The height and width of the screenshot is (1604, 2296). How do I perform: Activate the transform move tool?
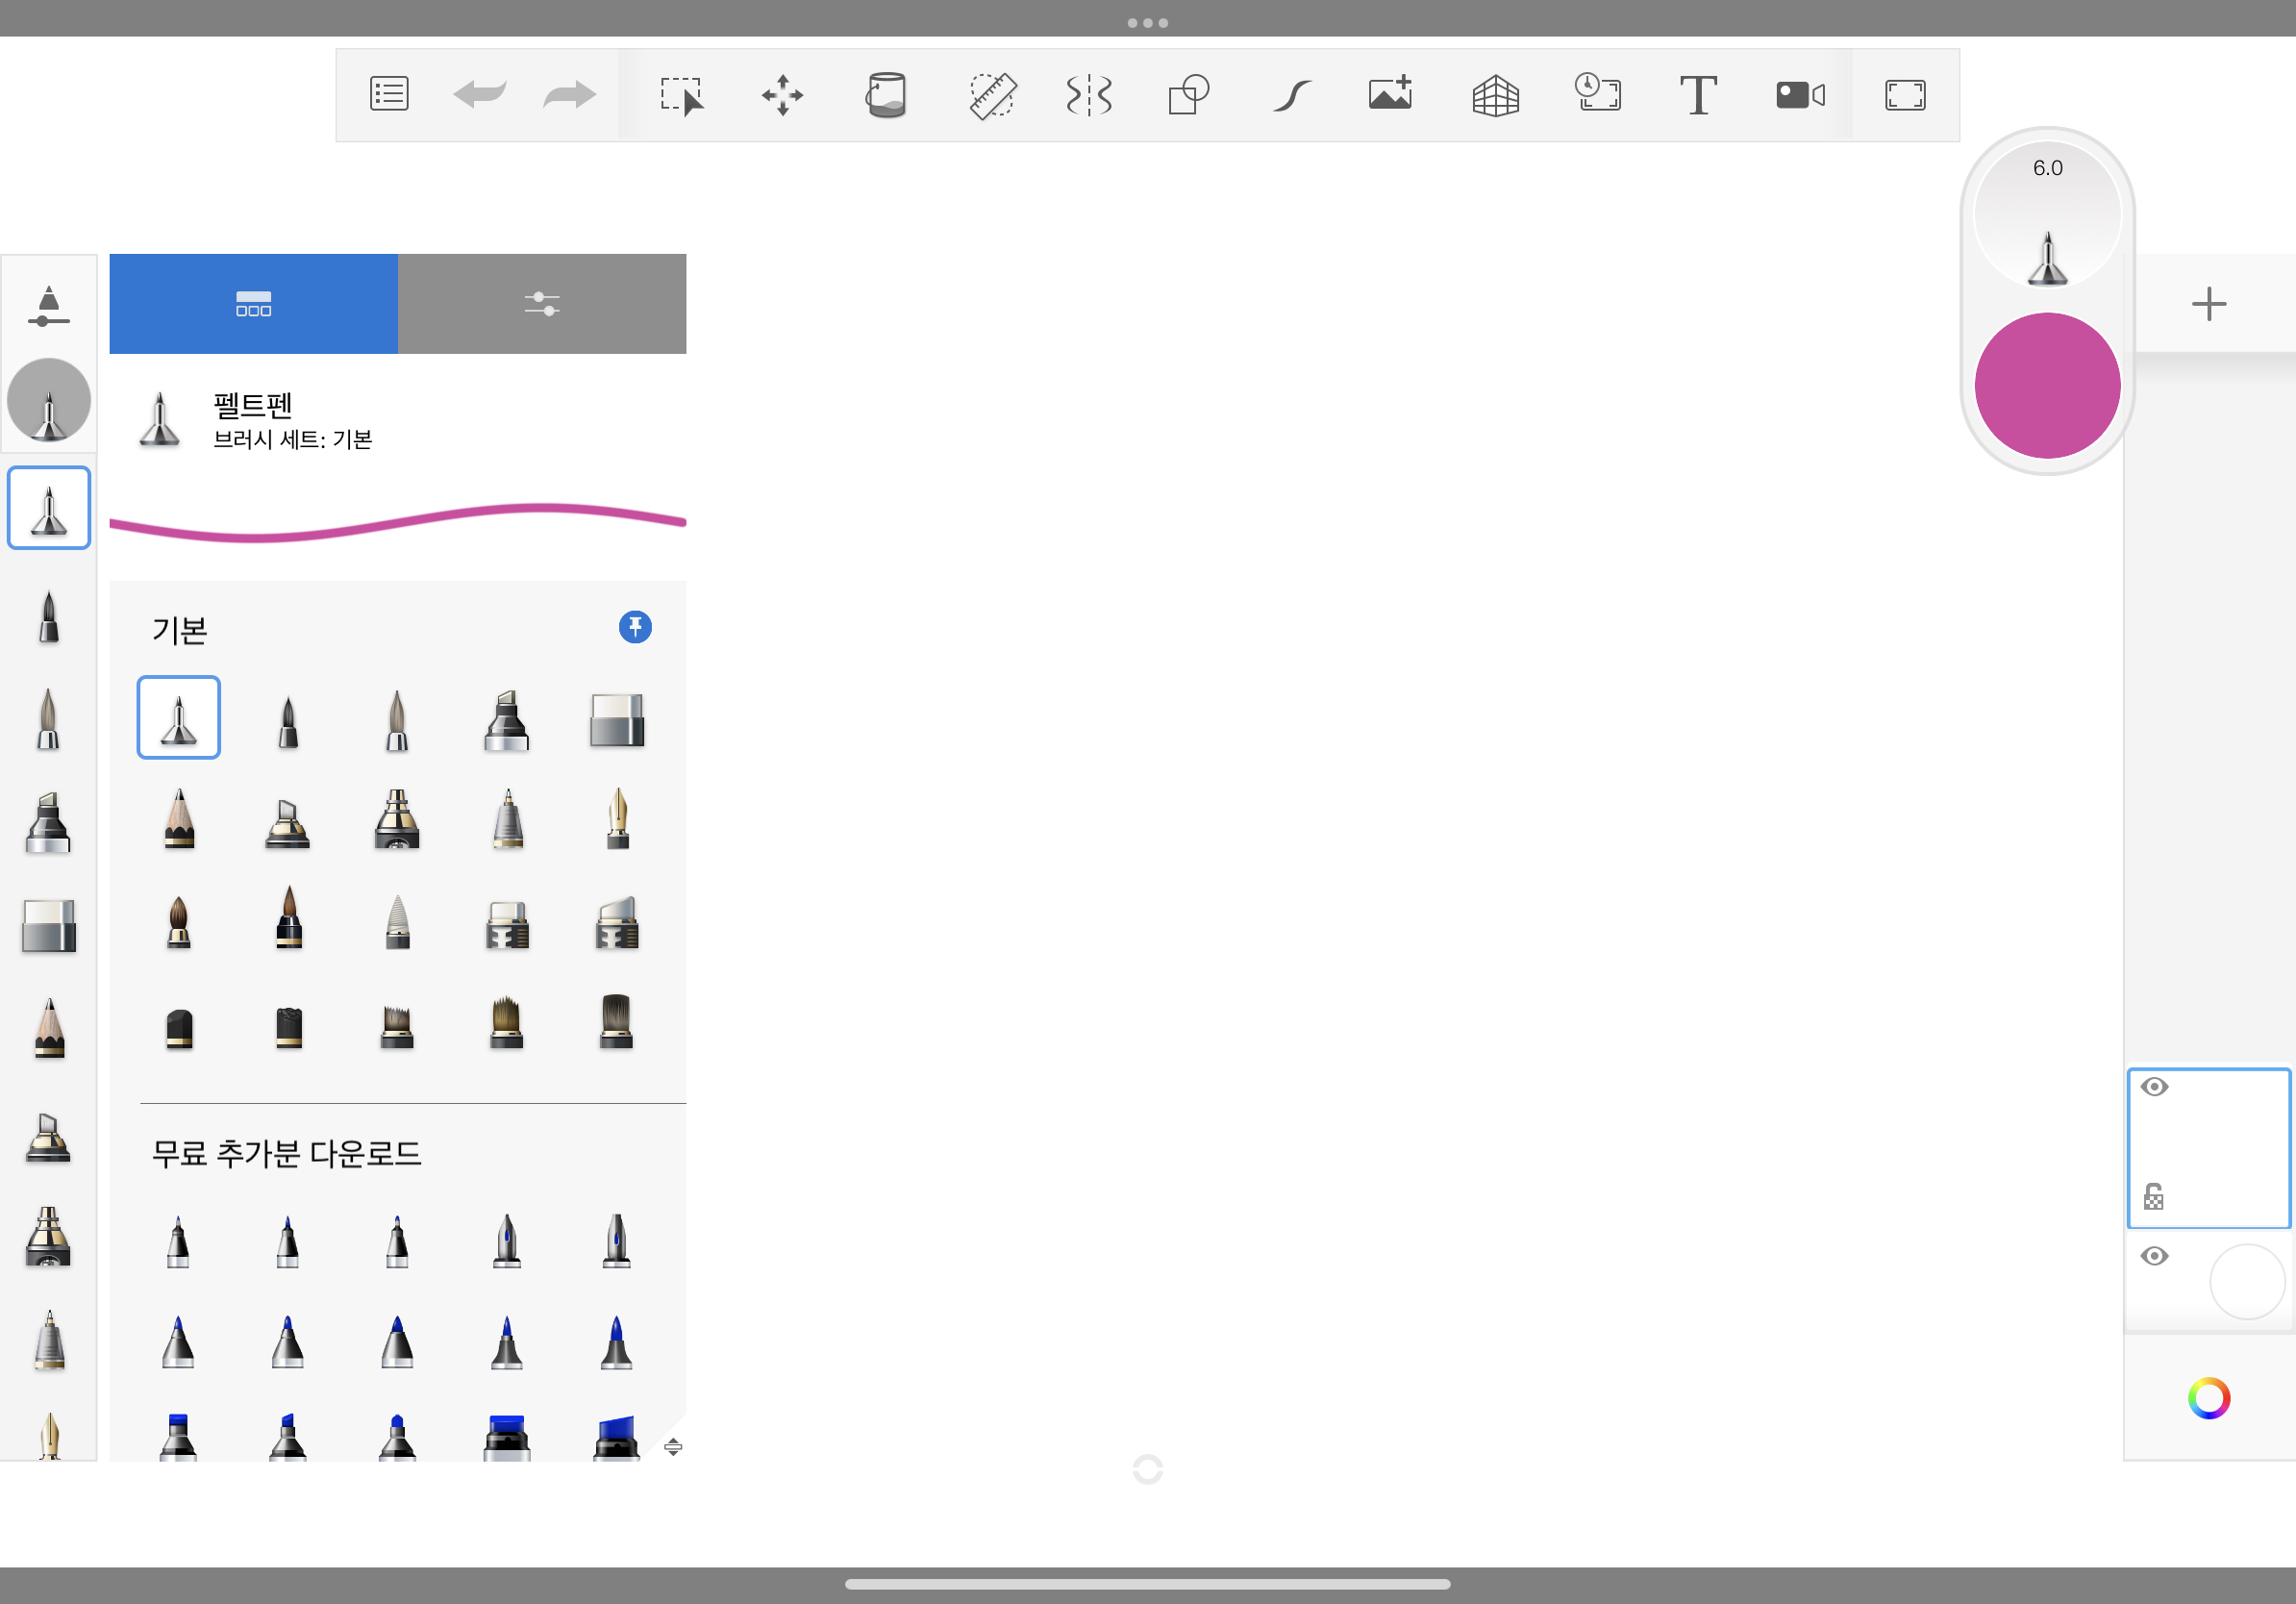[782, 96]
